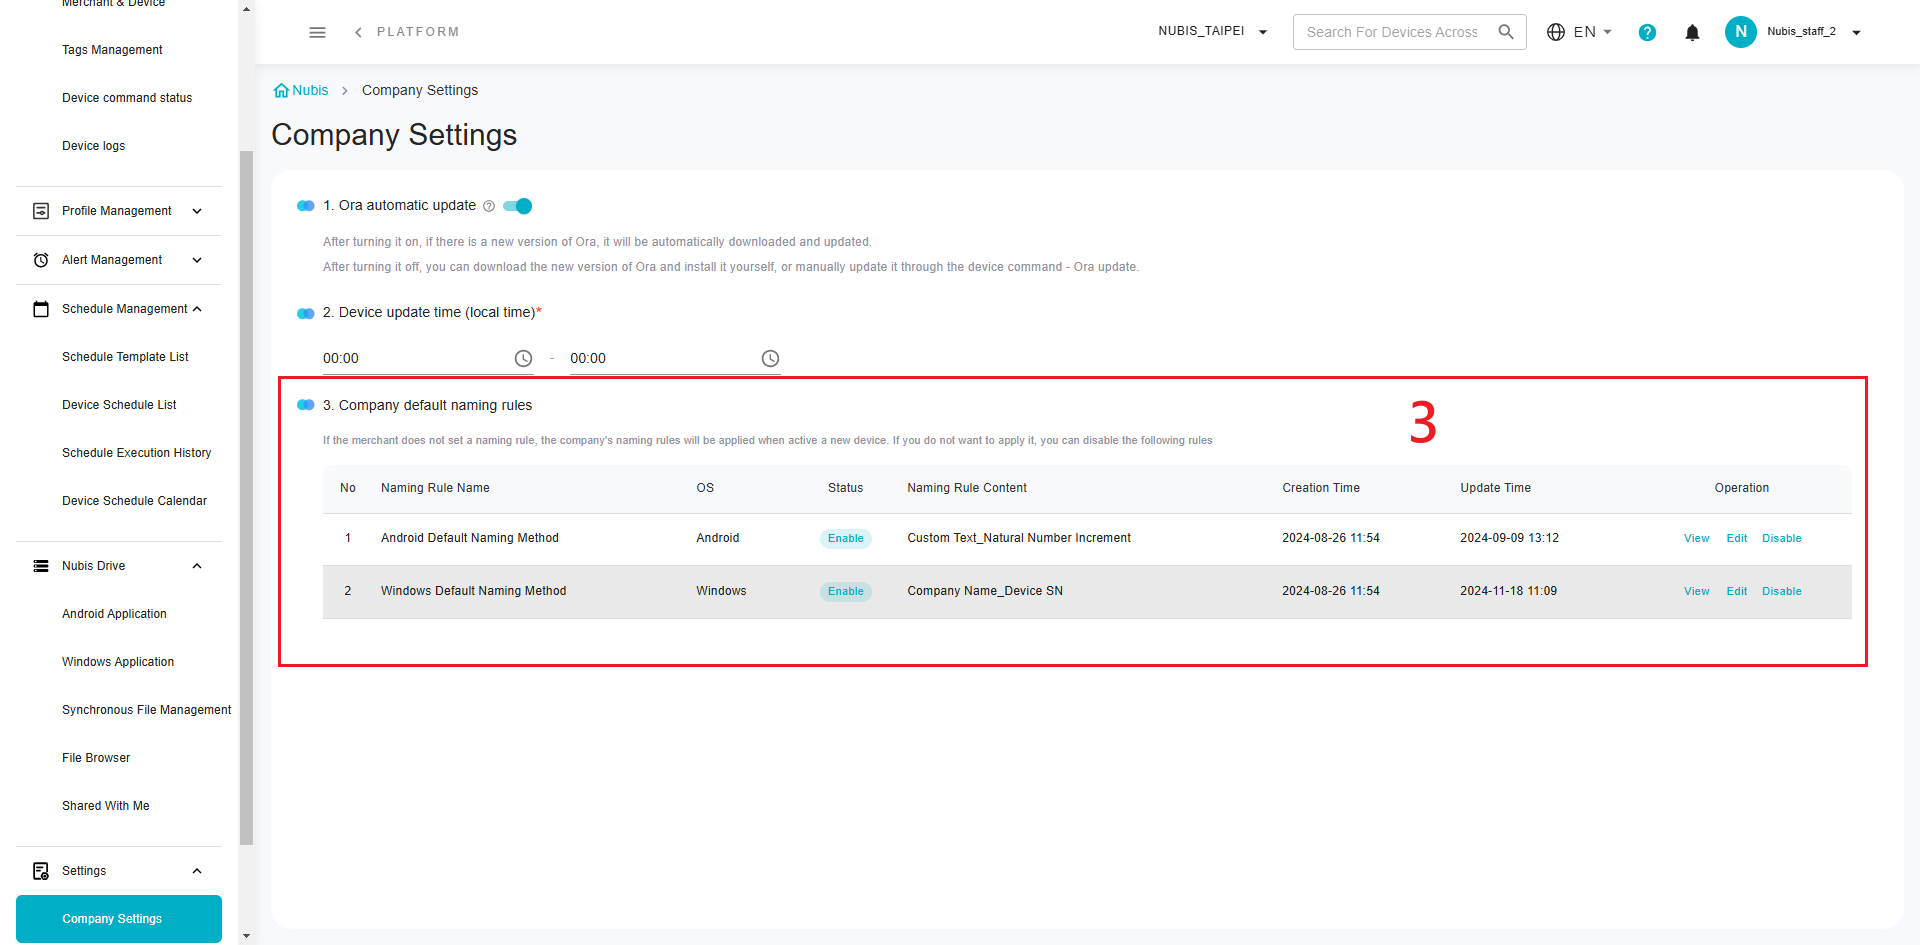Image resolution: width=1920 pixels, height=945 pixels.
Task: Click "Custom Text_Natural Number Increment" cell
Action: [x=1019, y=538]
